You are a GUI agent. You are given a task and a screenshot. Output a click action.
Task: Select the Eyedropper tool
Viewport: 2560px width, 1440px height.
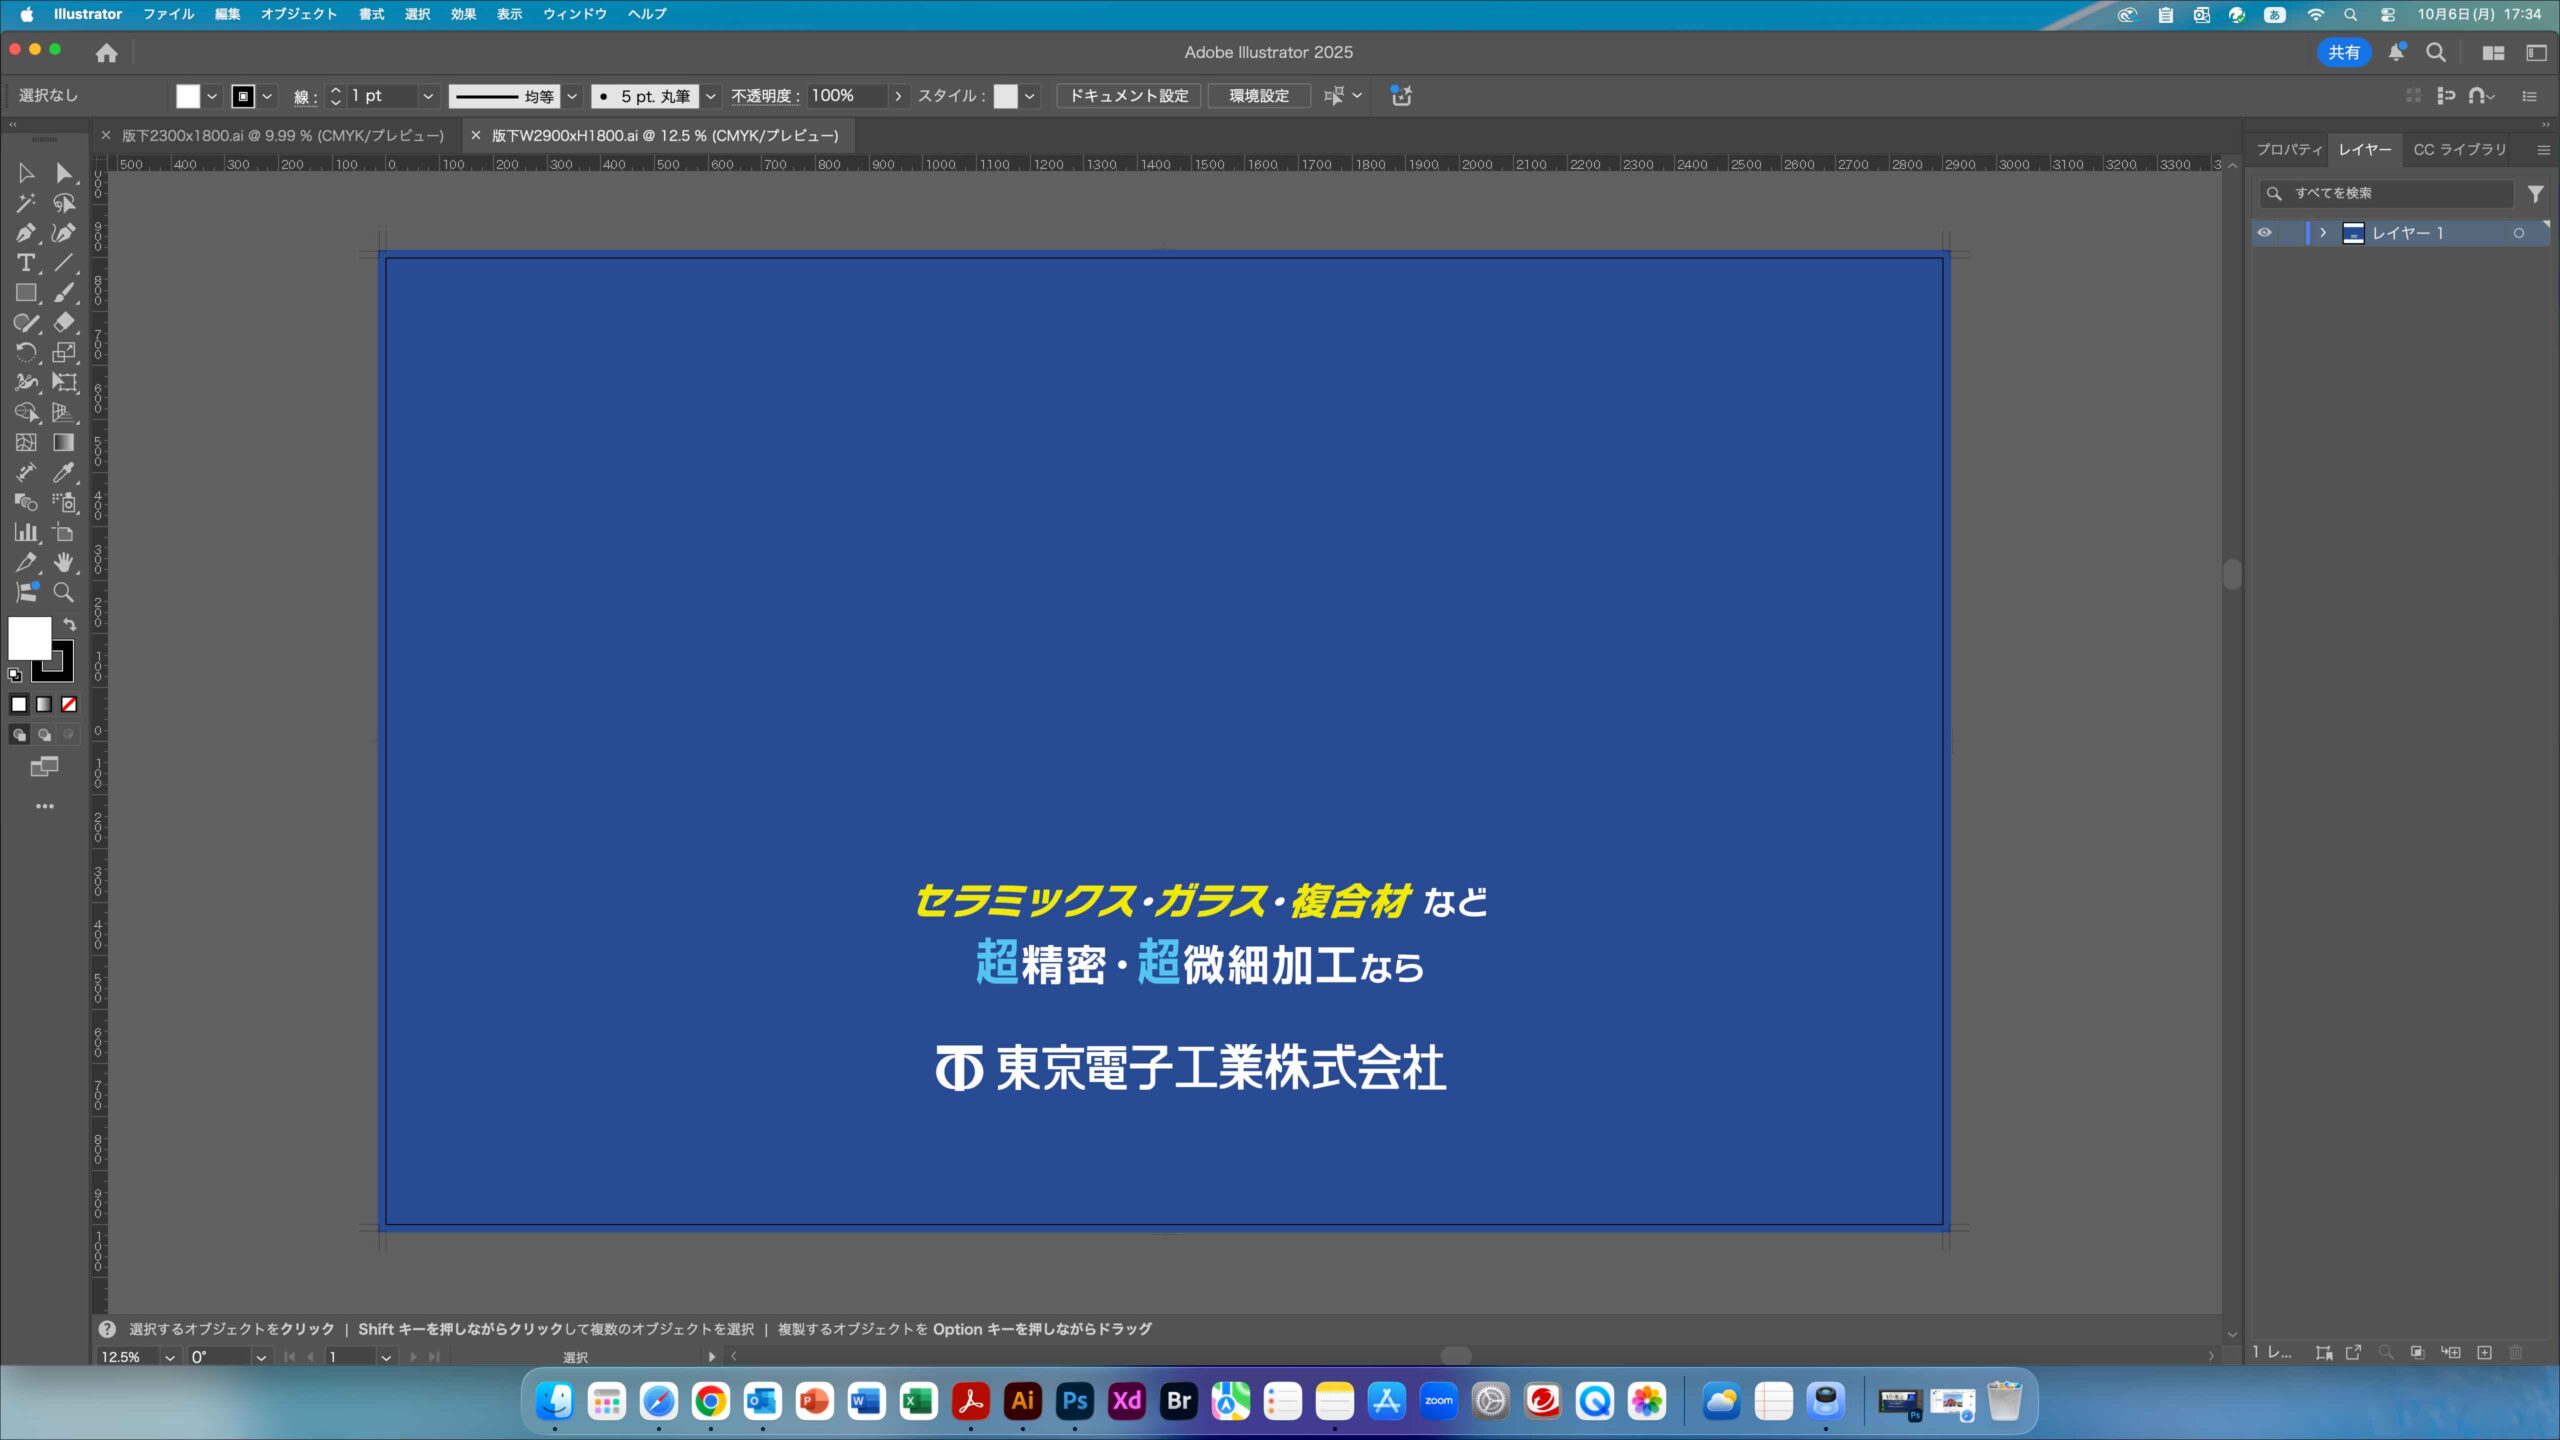63,472
